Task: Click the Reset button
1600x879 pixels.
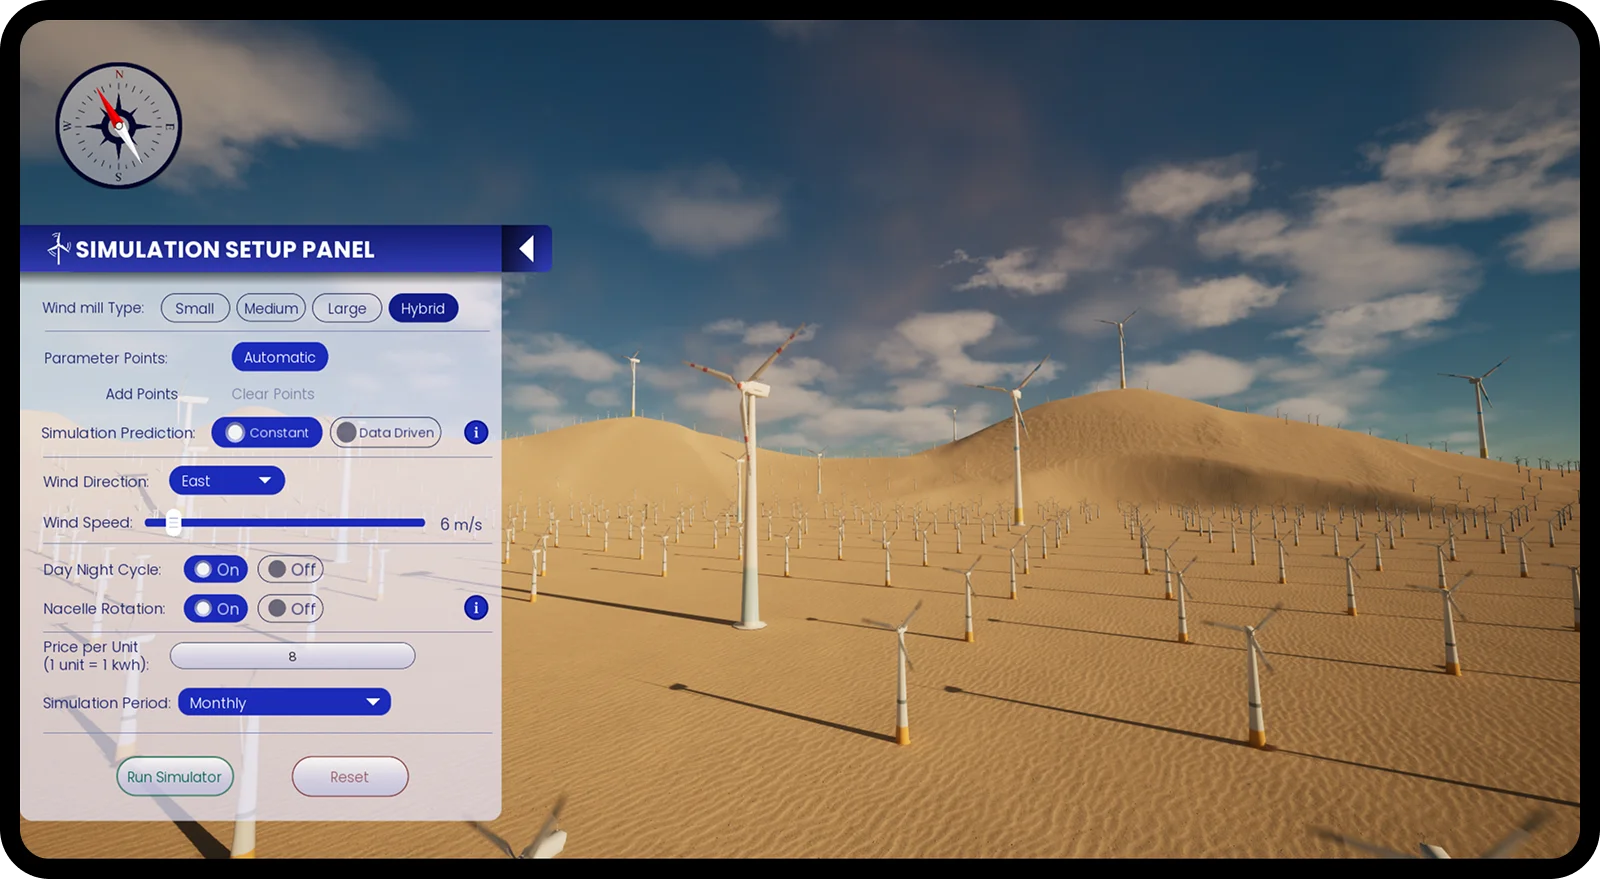Action: tap(350, 776)
